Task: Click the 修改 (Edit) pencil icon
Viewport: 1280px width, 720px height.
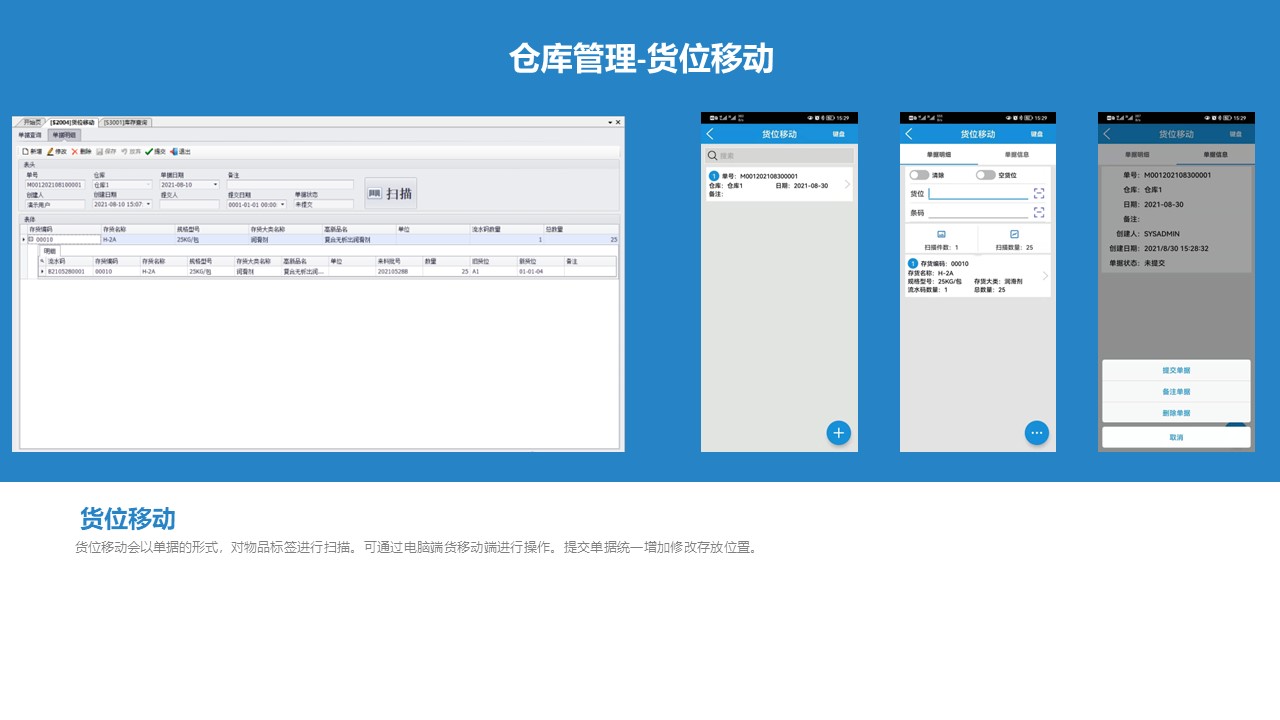Action: (50, 151)
